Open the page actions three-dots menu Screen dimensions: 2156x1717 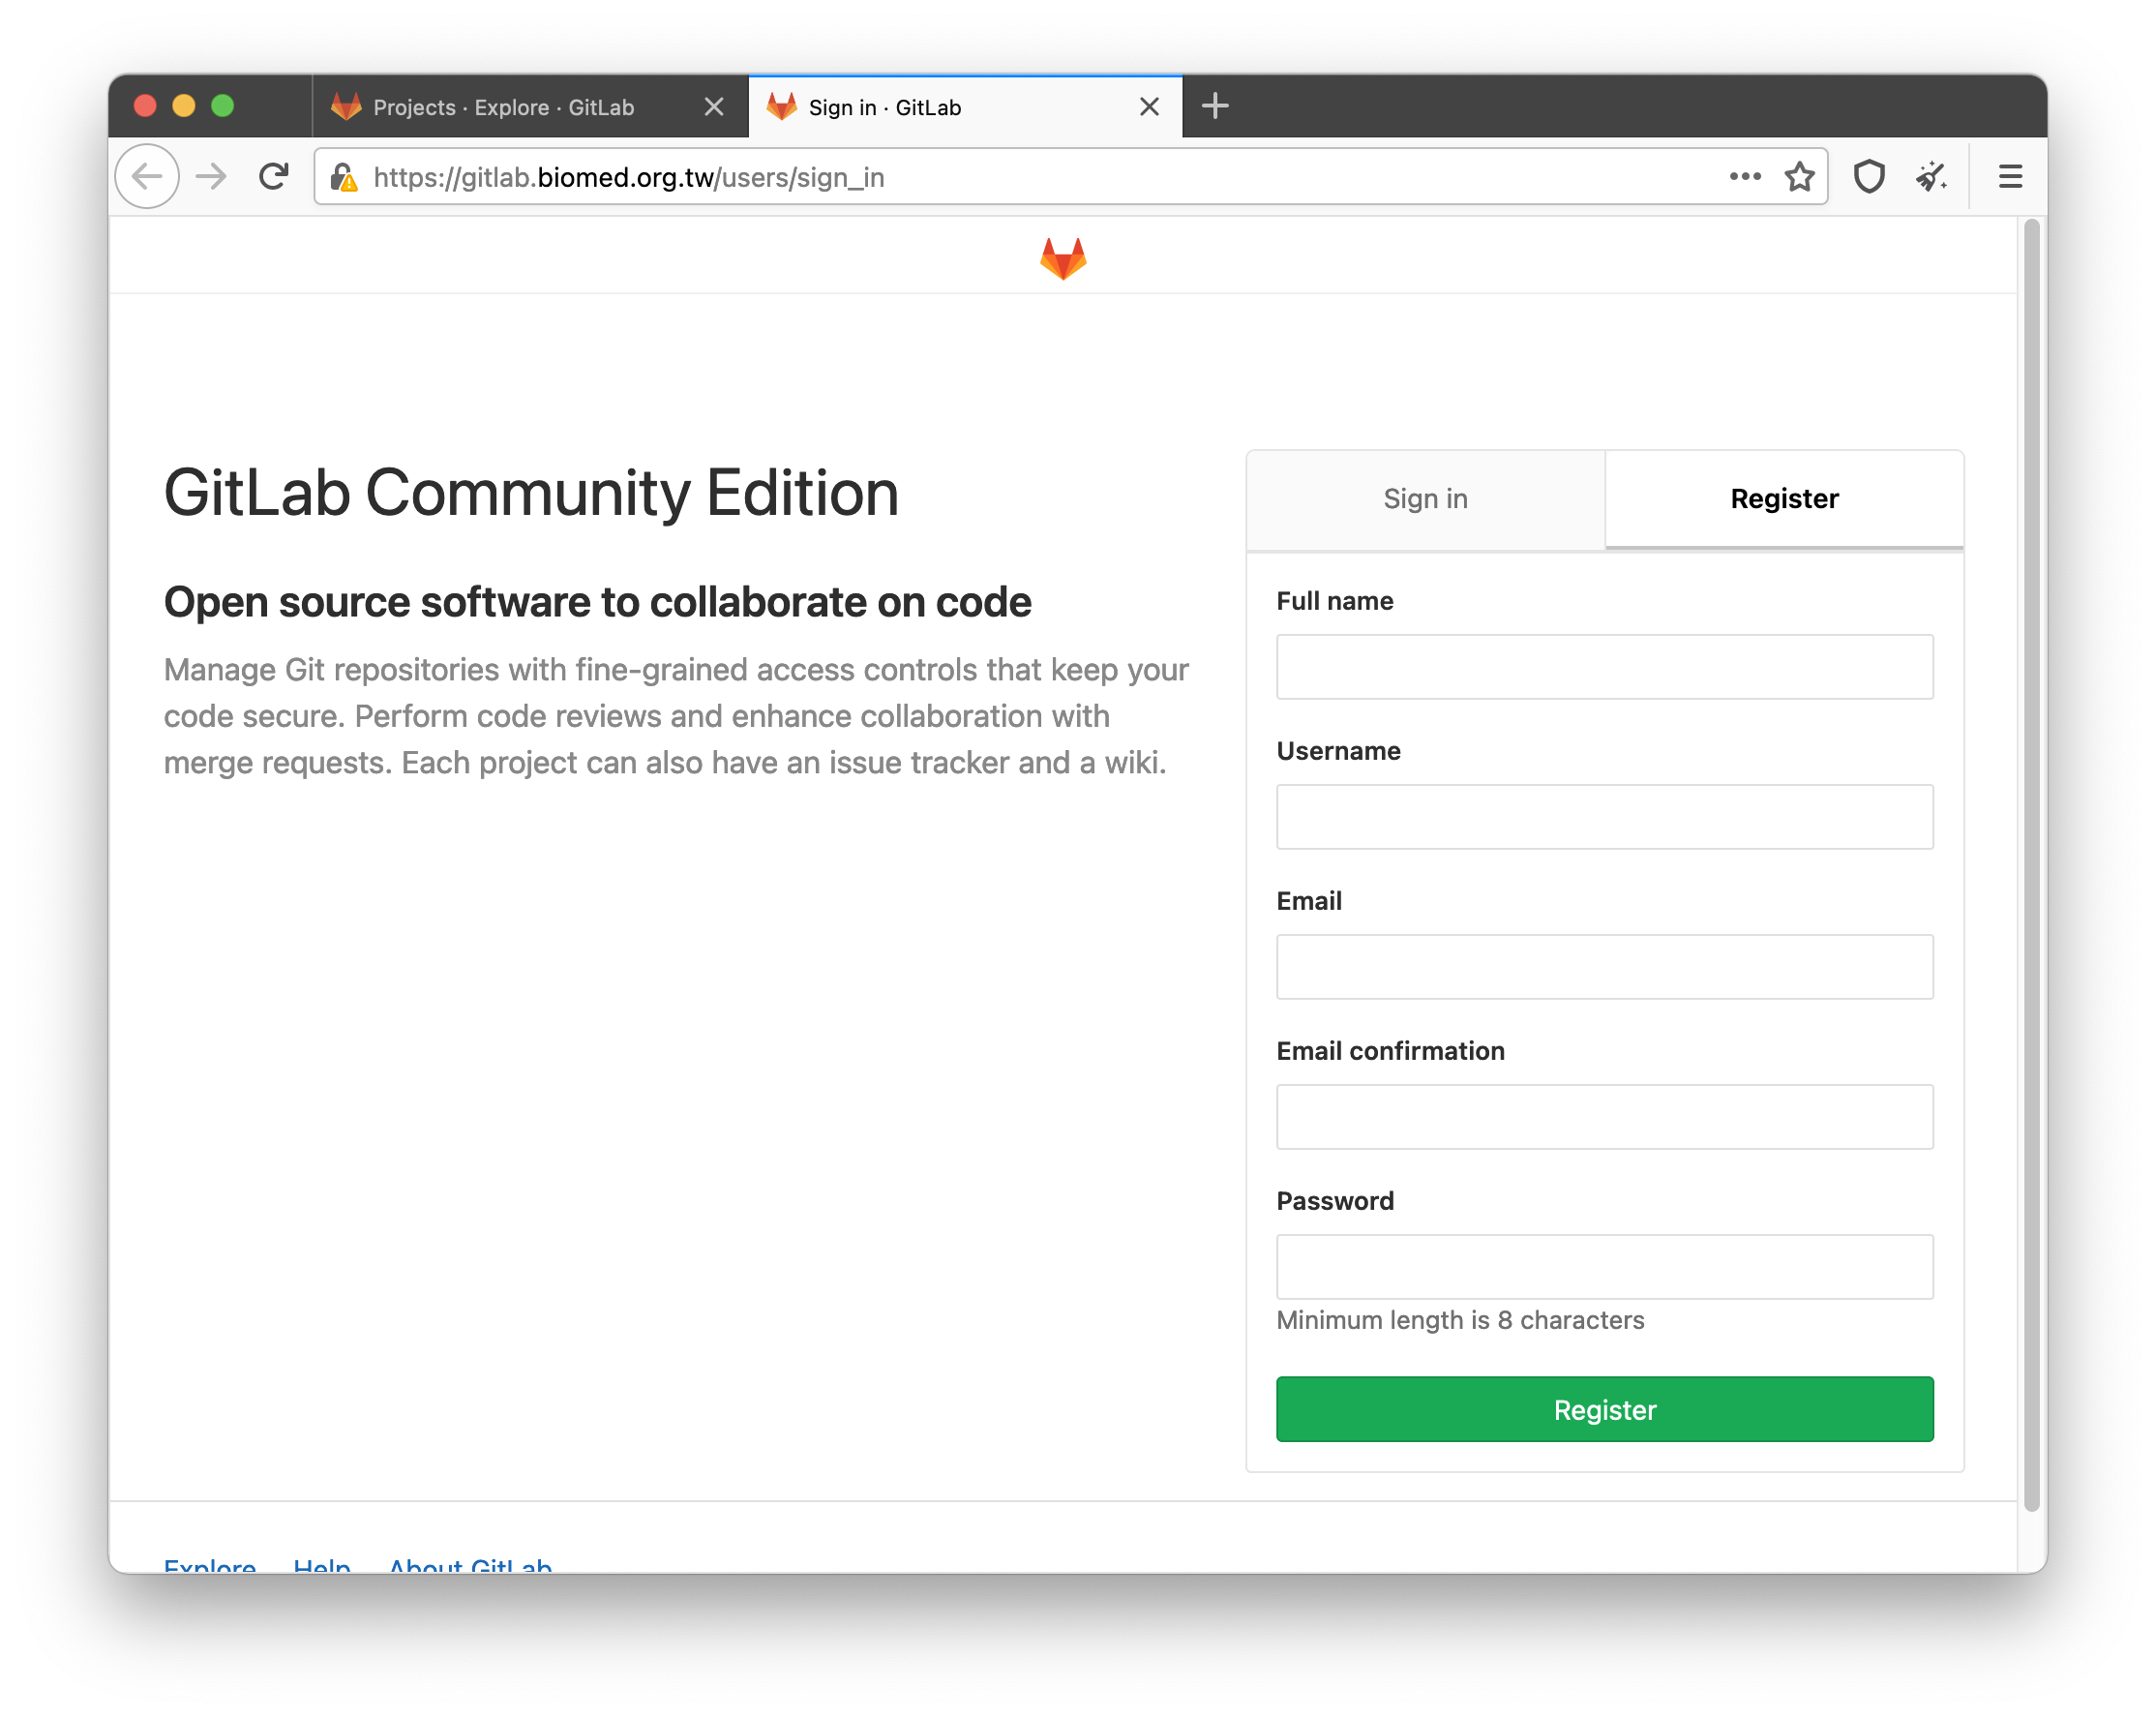pyautogui.click(x=1744, y=176)
